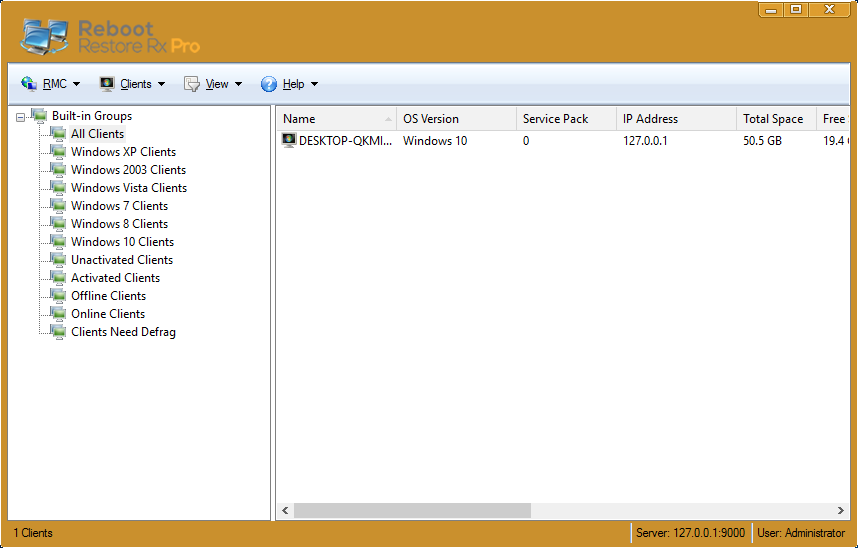Click the DESKTOP-QKMI client computer icon
The height and width of the screenshot is (548, 858).
point(289,141)
